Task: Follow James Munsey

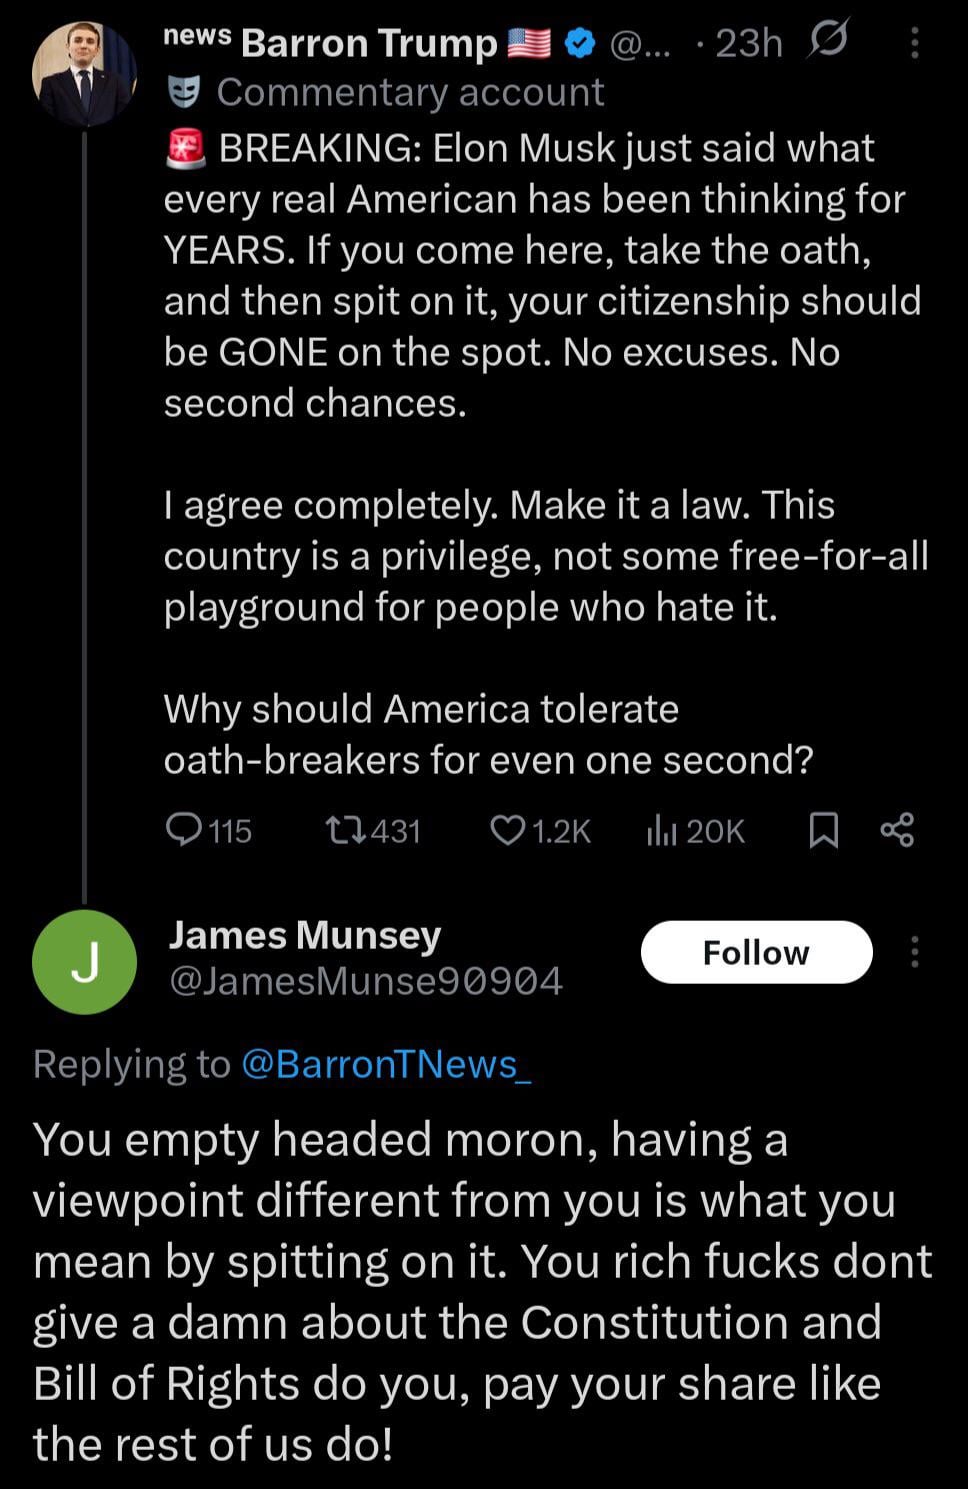Action: click(756, 952)
